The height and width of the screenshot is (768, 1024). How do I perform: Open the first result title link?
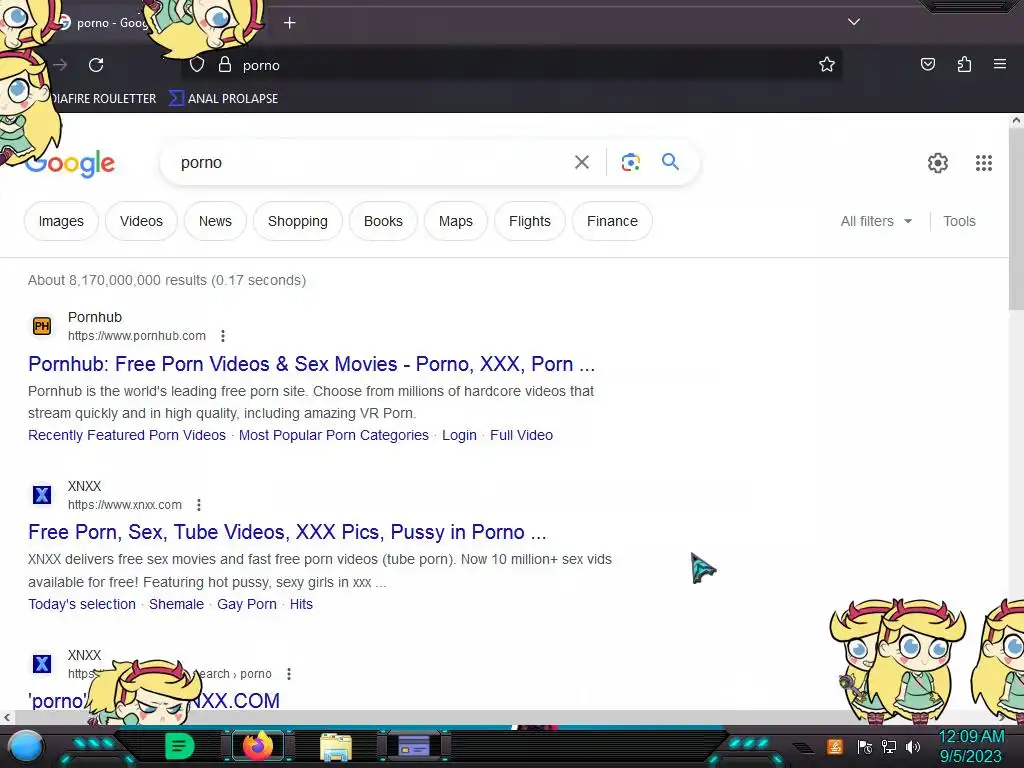(312, 364)
